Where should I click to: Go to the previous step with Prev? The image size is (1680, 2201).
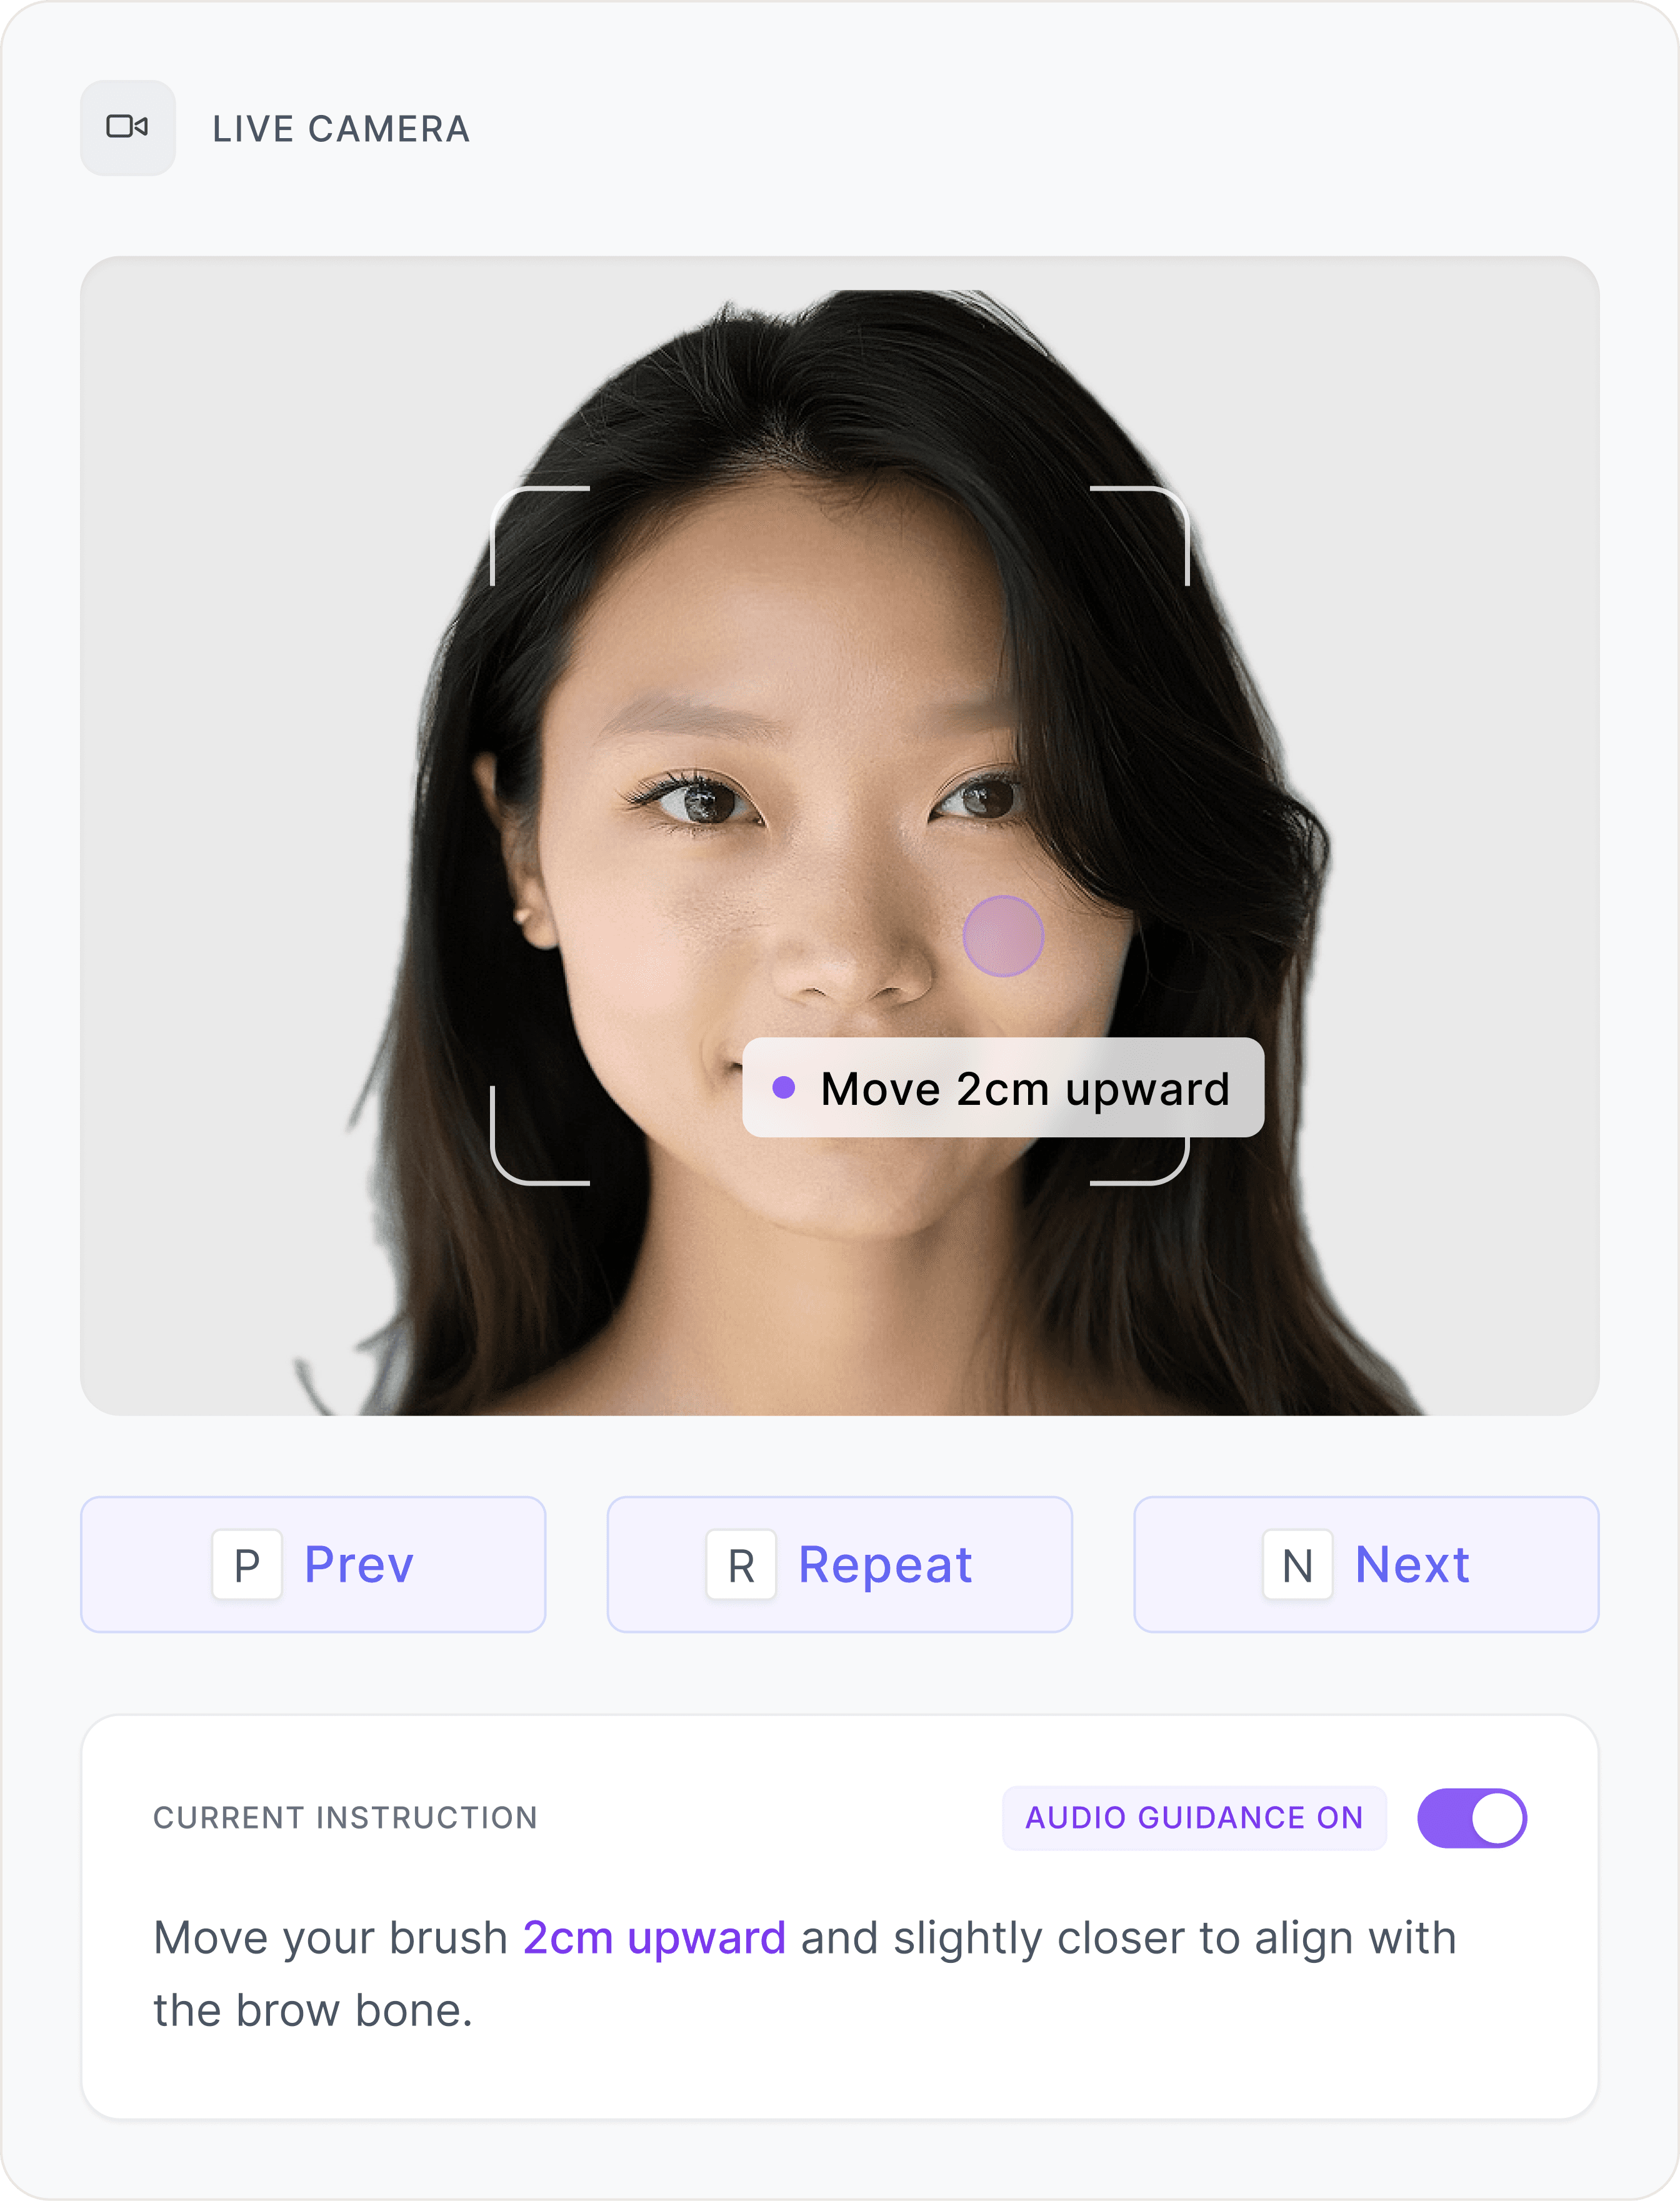coord(313,1565)
